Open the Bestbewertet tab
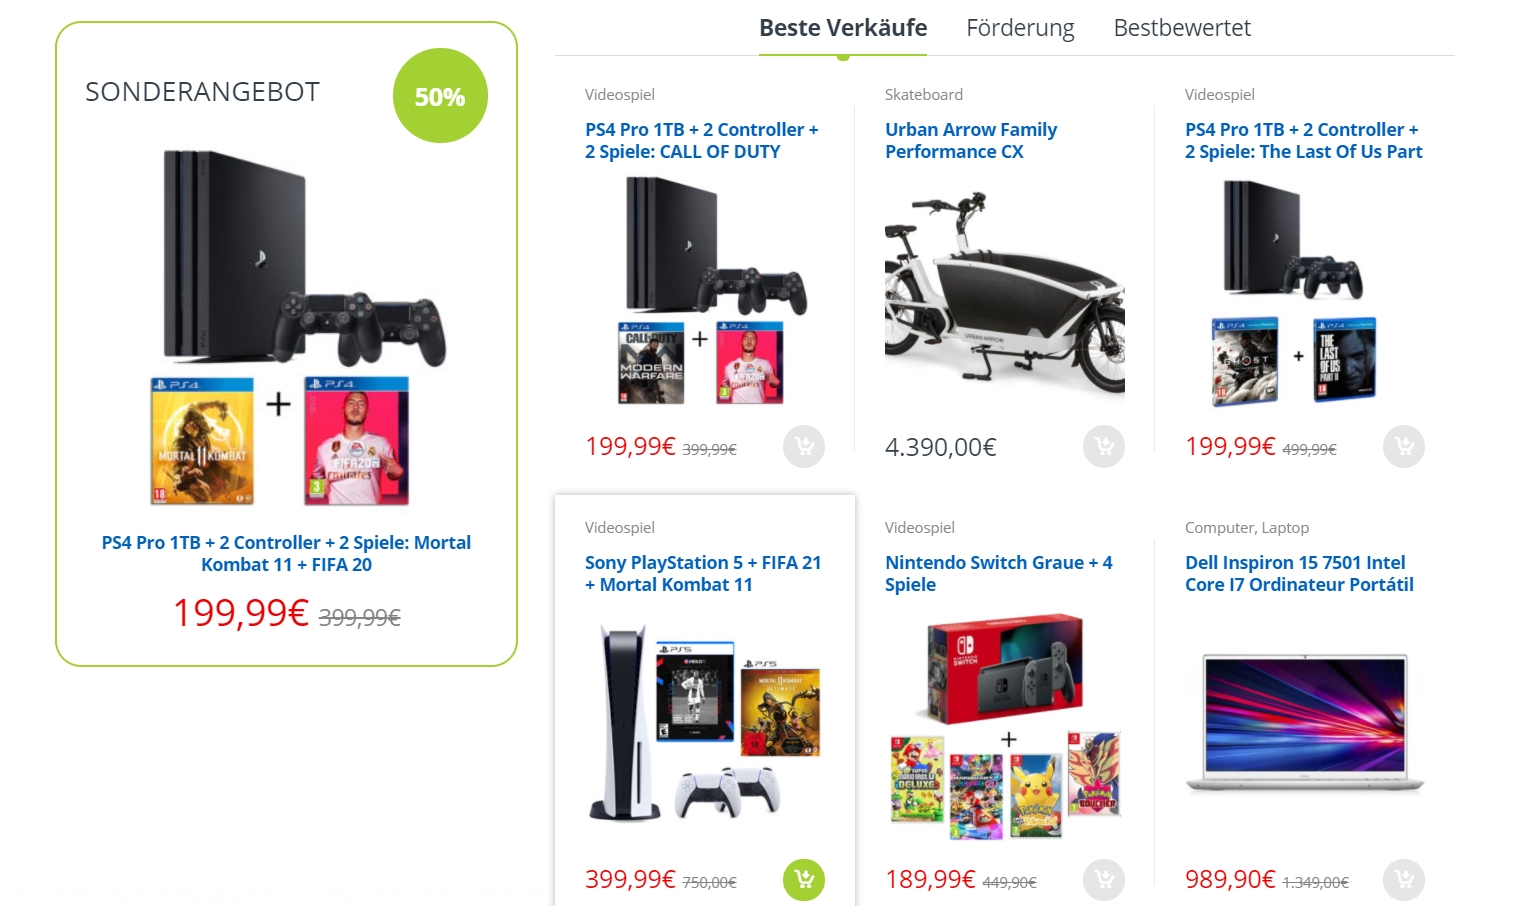The height and width of the screenshot is (906, 1528). point(1182,28)
